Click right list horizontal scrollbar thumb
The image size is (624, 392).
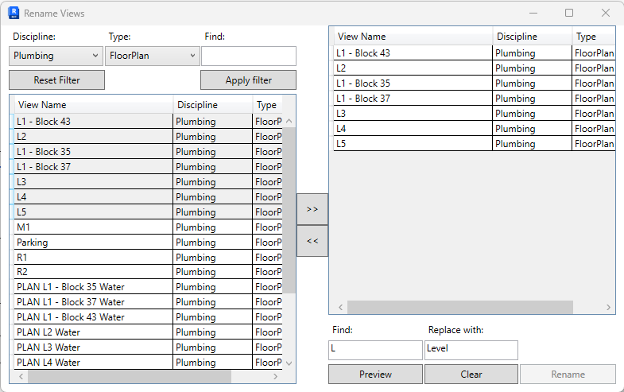[460, 307]
